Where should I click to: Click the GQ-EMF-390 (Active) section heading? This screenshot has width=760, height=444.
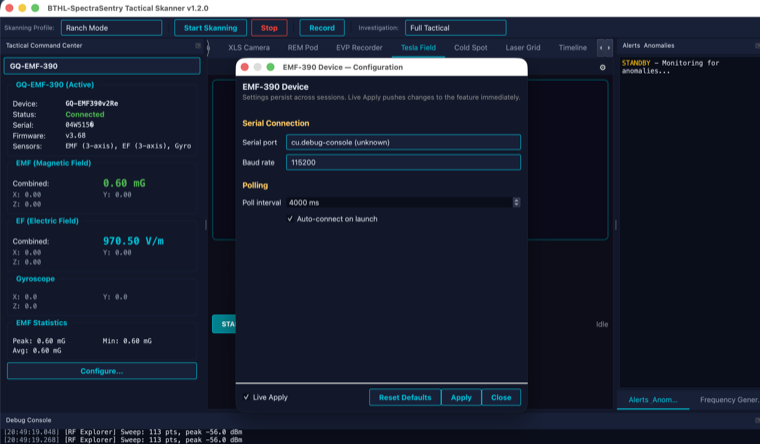pos(55,84)
